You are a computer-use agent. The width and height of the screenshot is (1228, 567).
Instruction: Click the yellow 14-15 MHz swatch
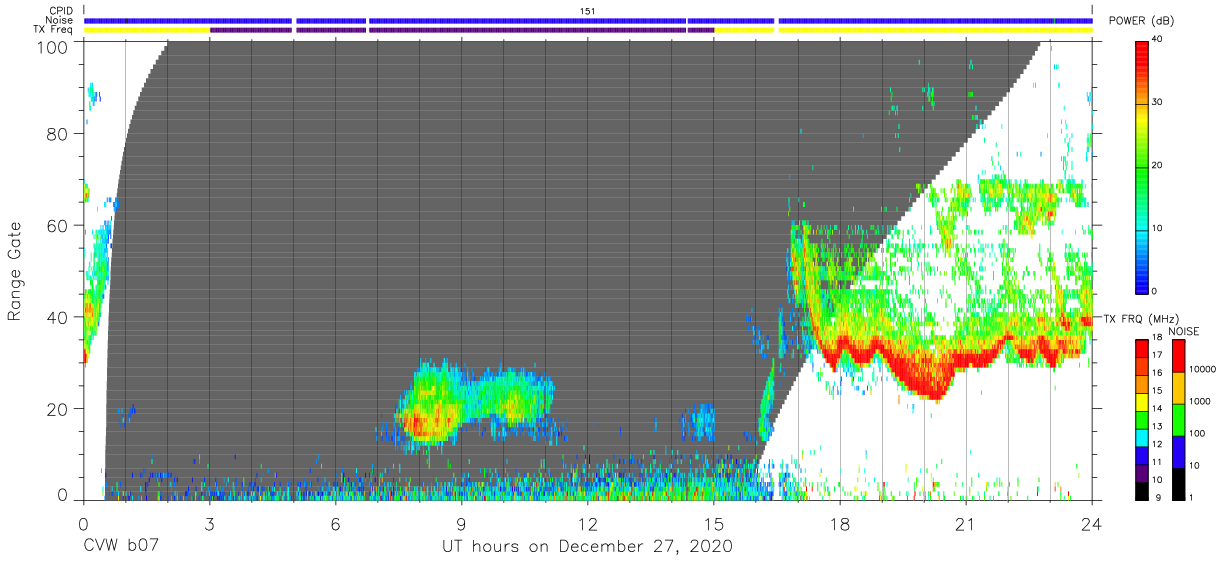tap(1142, 401)
